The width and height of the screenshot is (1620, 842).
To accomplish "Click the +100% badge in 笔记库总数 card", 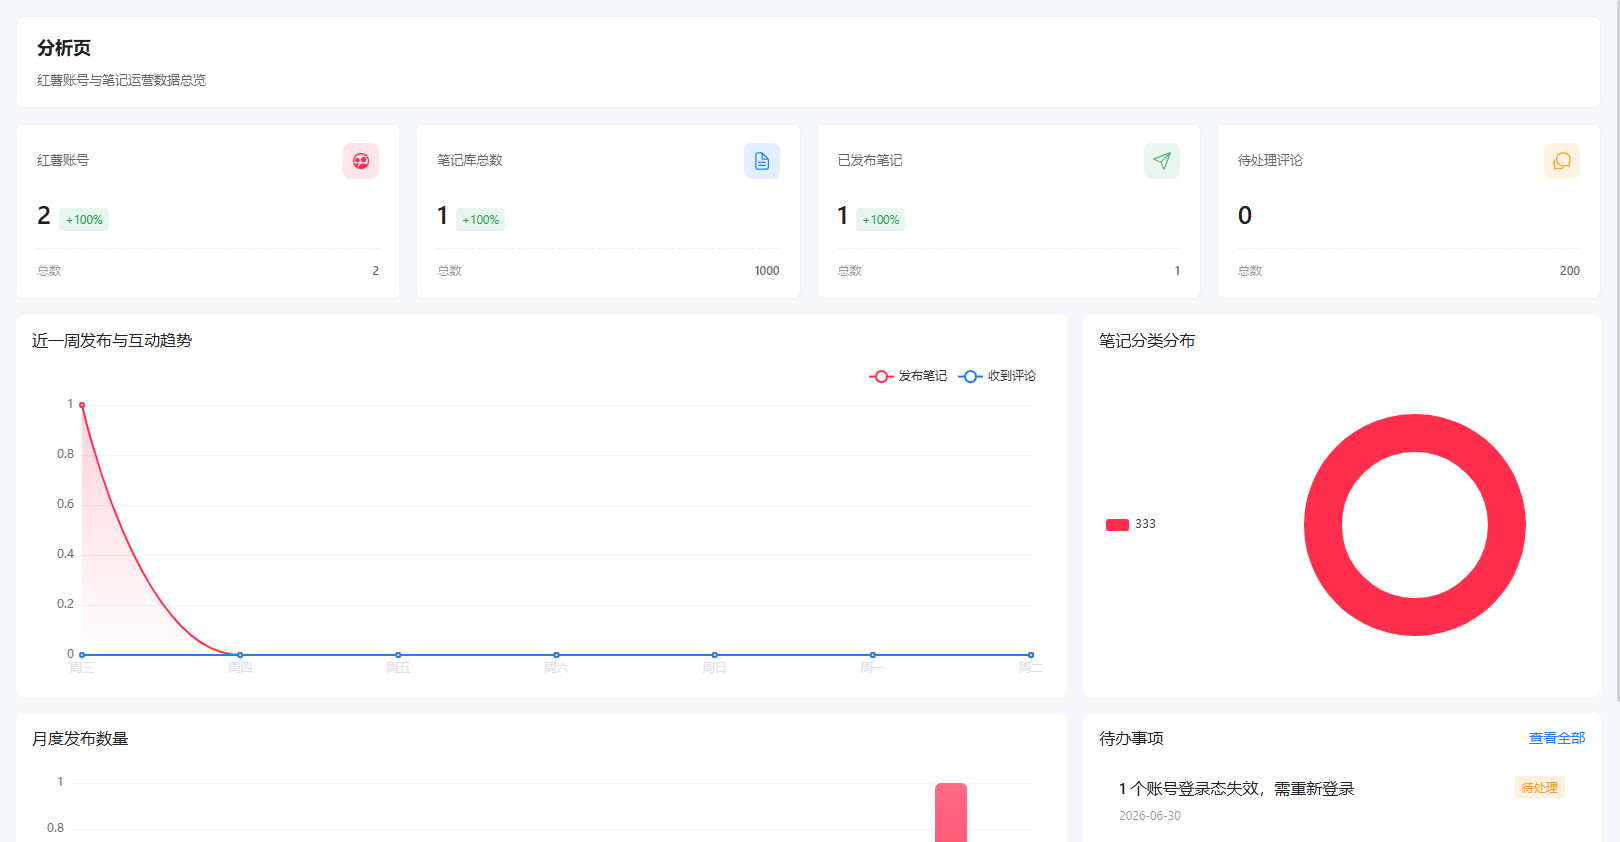I will (481, 220).
